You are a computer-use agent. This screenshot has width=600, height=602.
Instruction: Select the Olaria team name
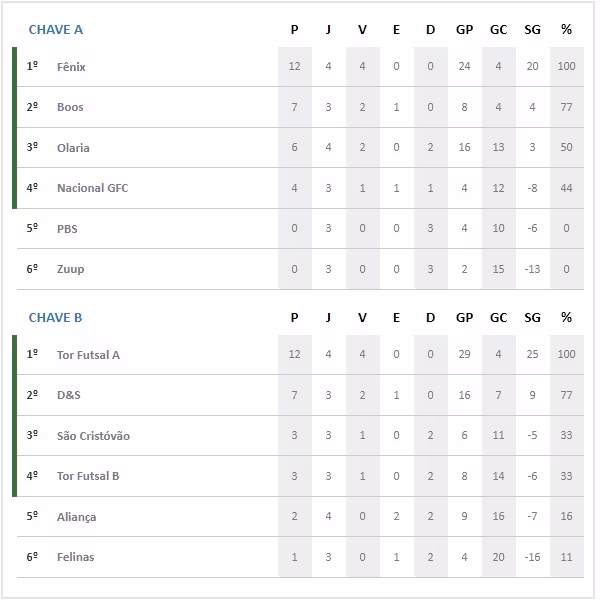(73, 148)
